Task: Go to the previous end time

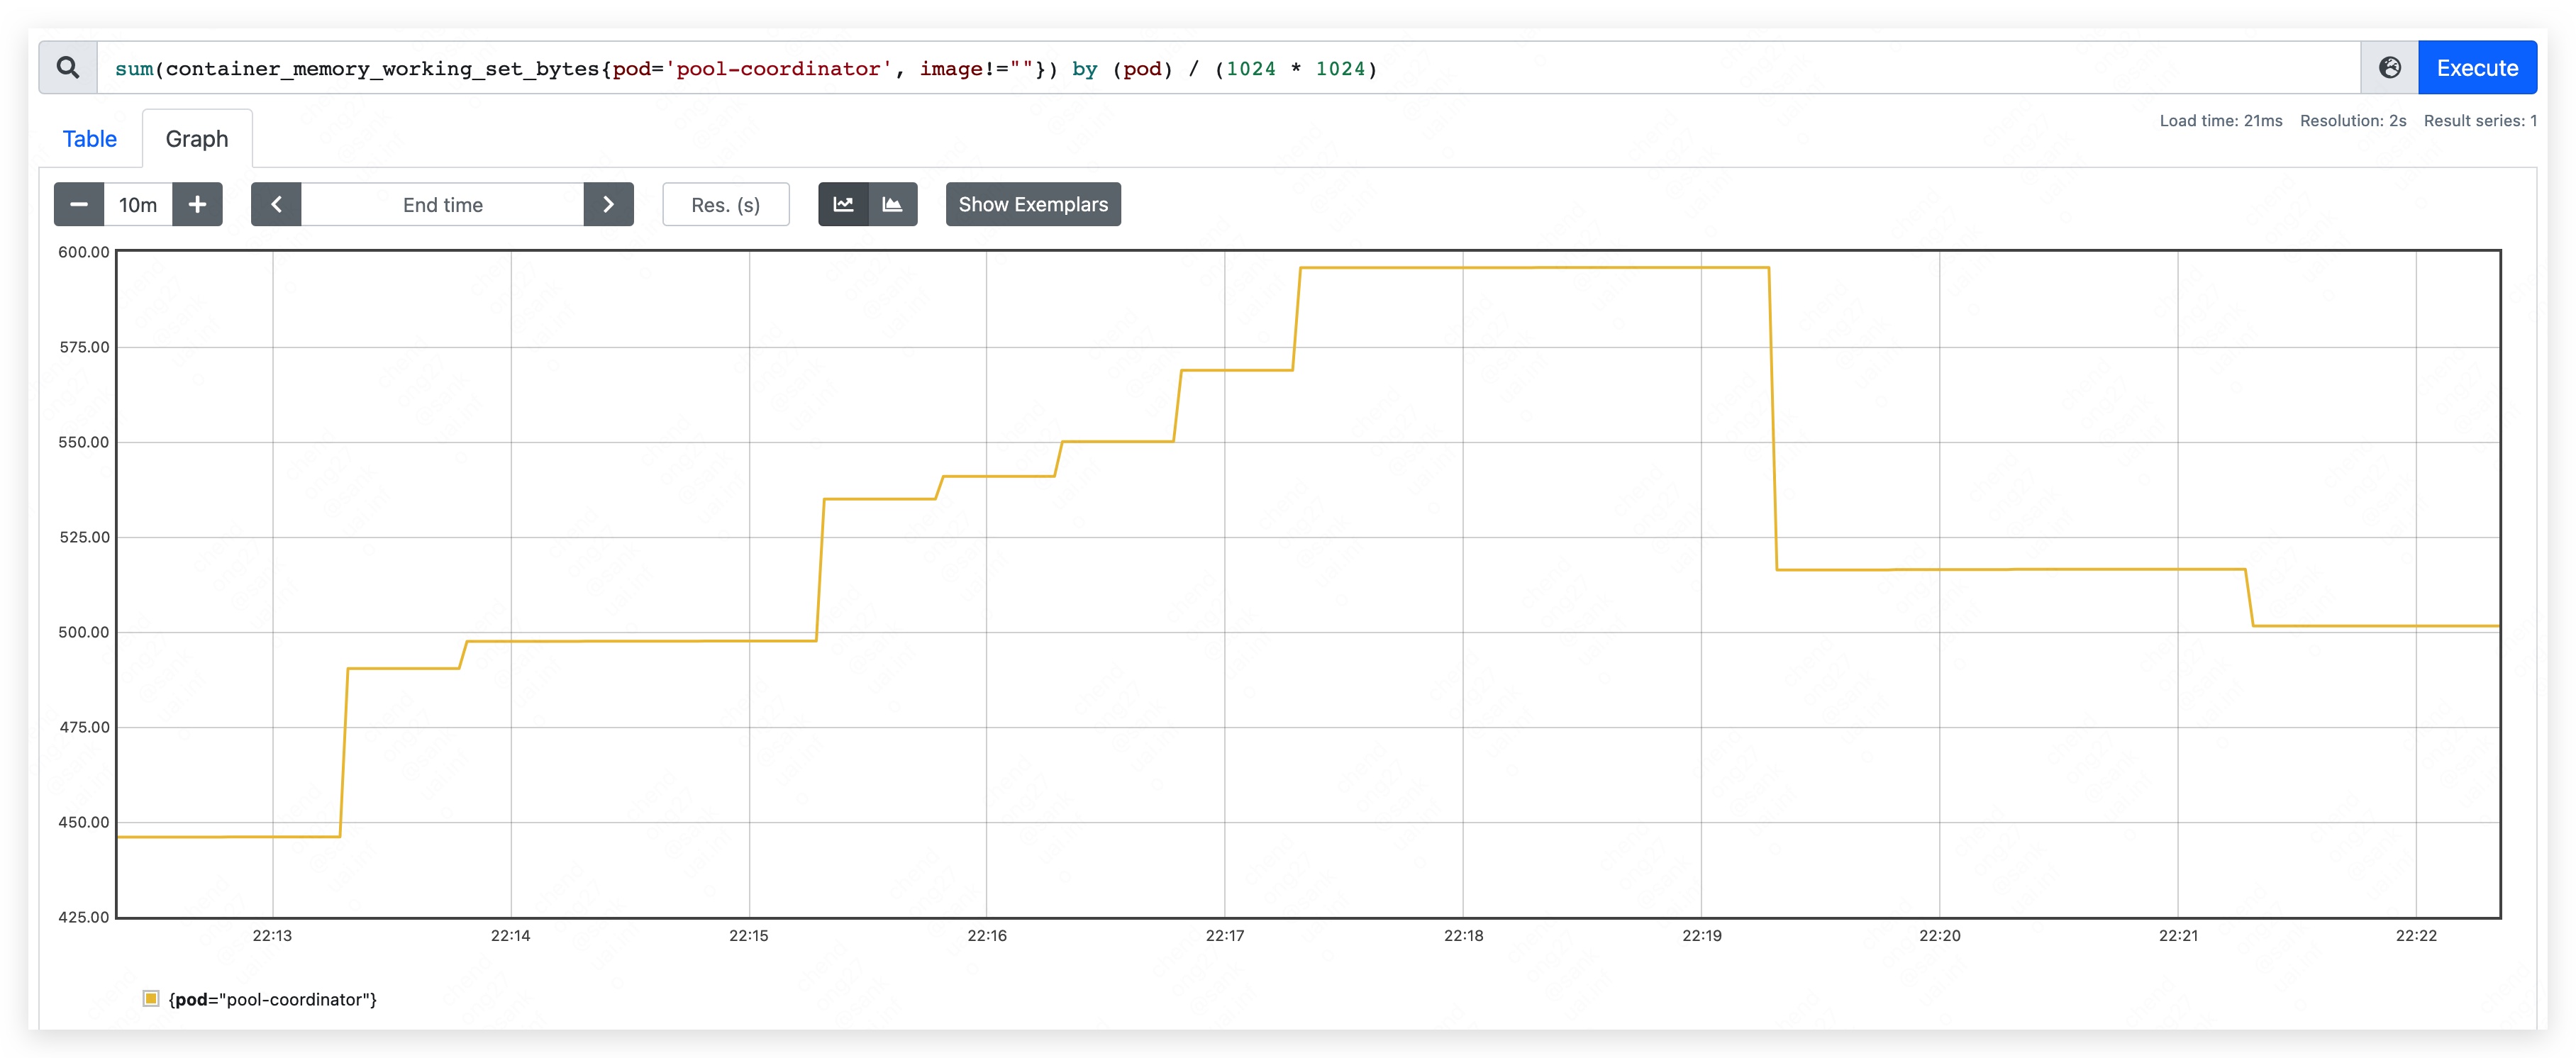Action: (x=276, y=204)
